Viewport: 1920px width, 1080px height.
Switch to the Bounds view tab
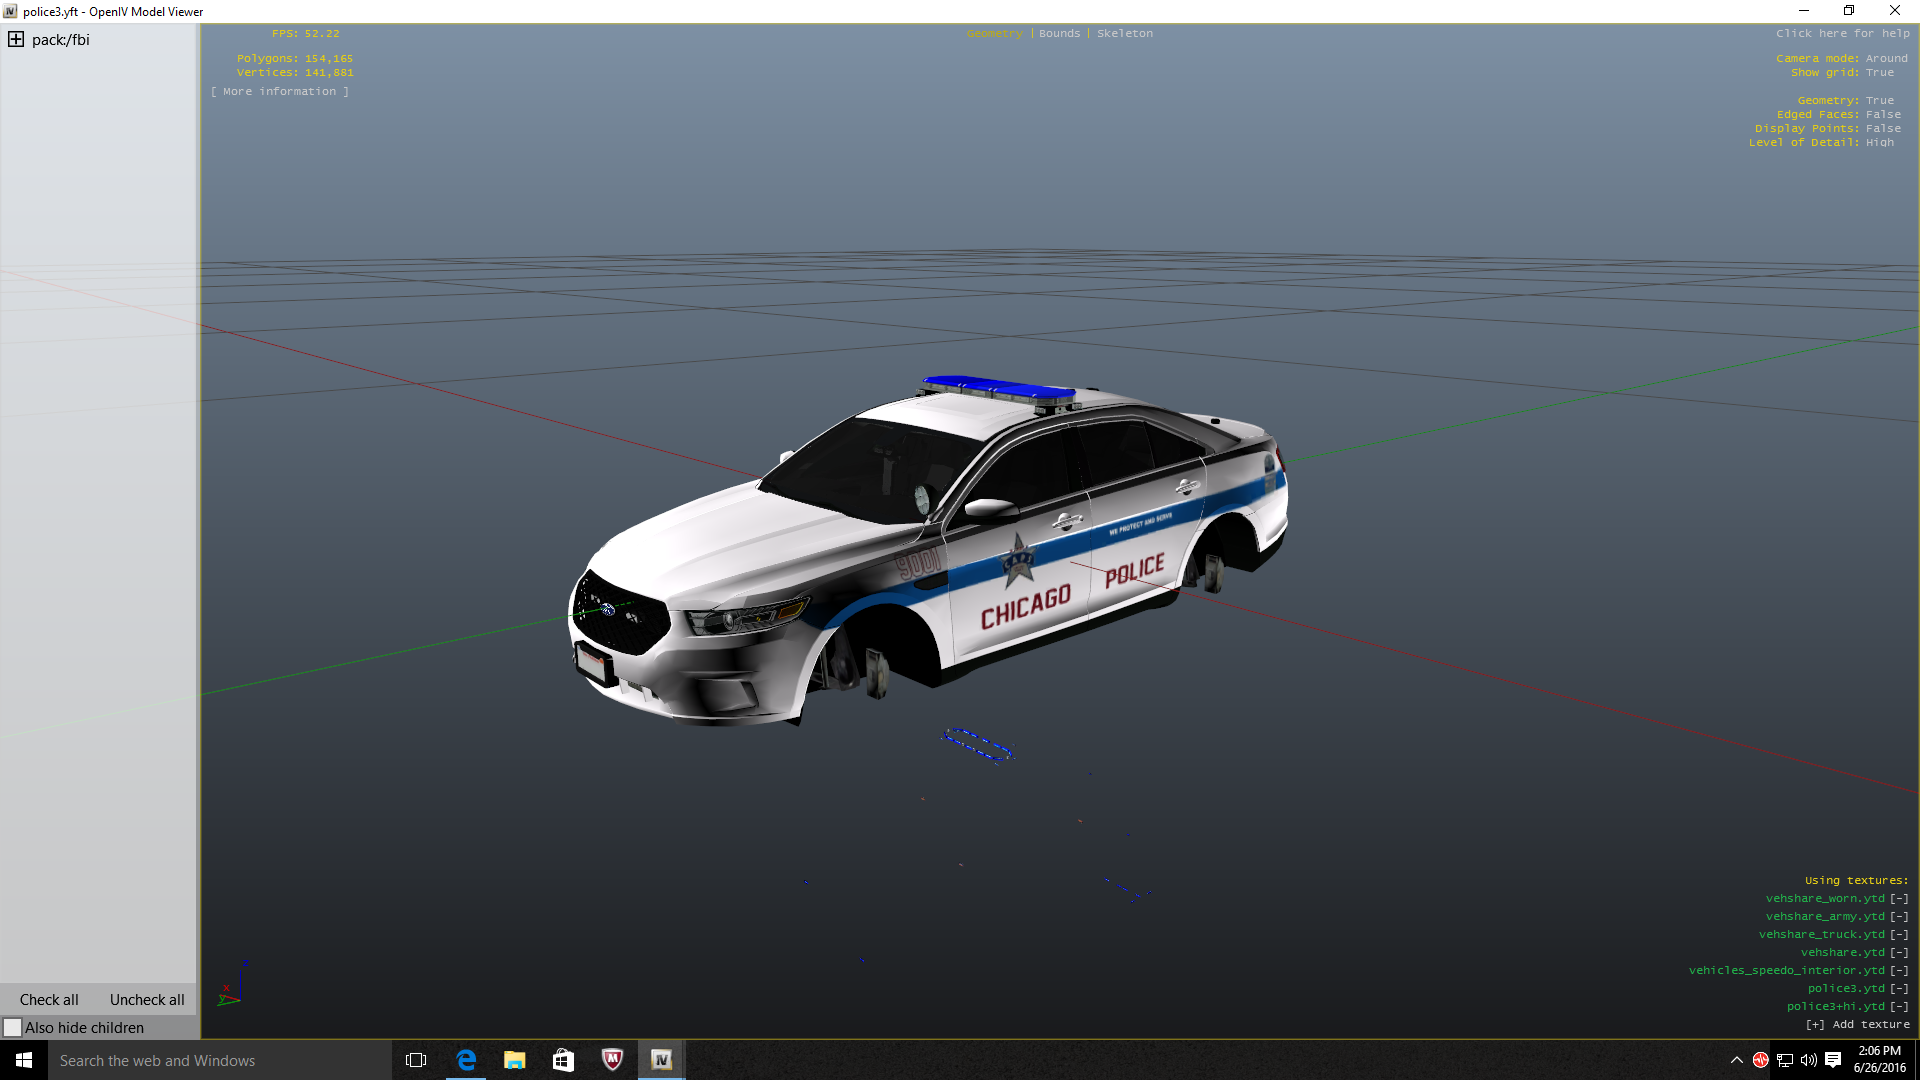(x=1059, y=34)
